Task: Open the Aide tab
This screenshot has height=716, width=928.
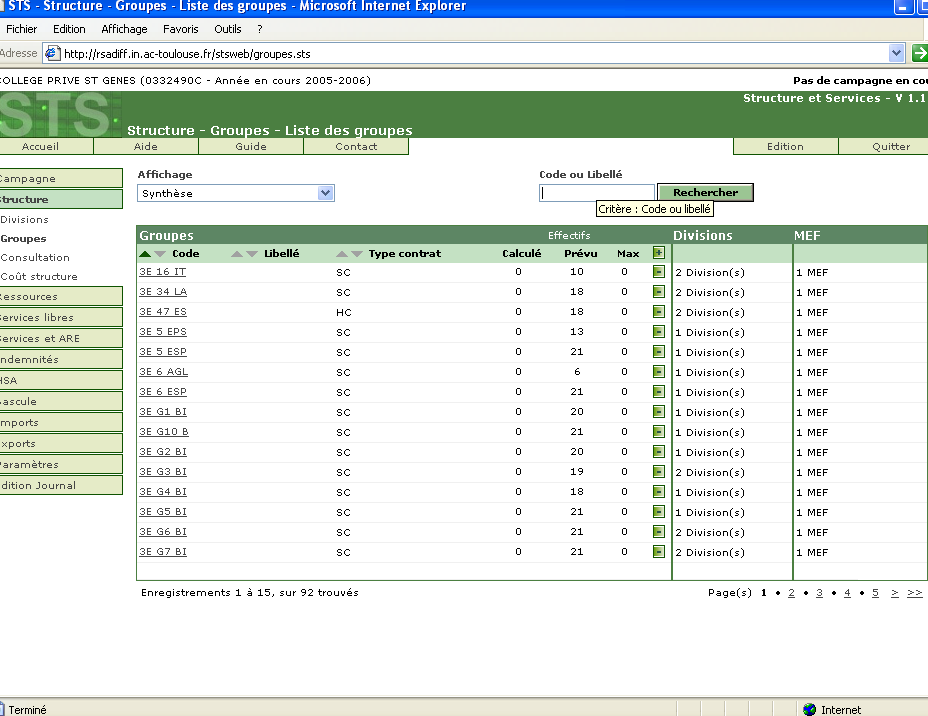Action: click(146, 146)
